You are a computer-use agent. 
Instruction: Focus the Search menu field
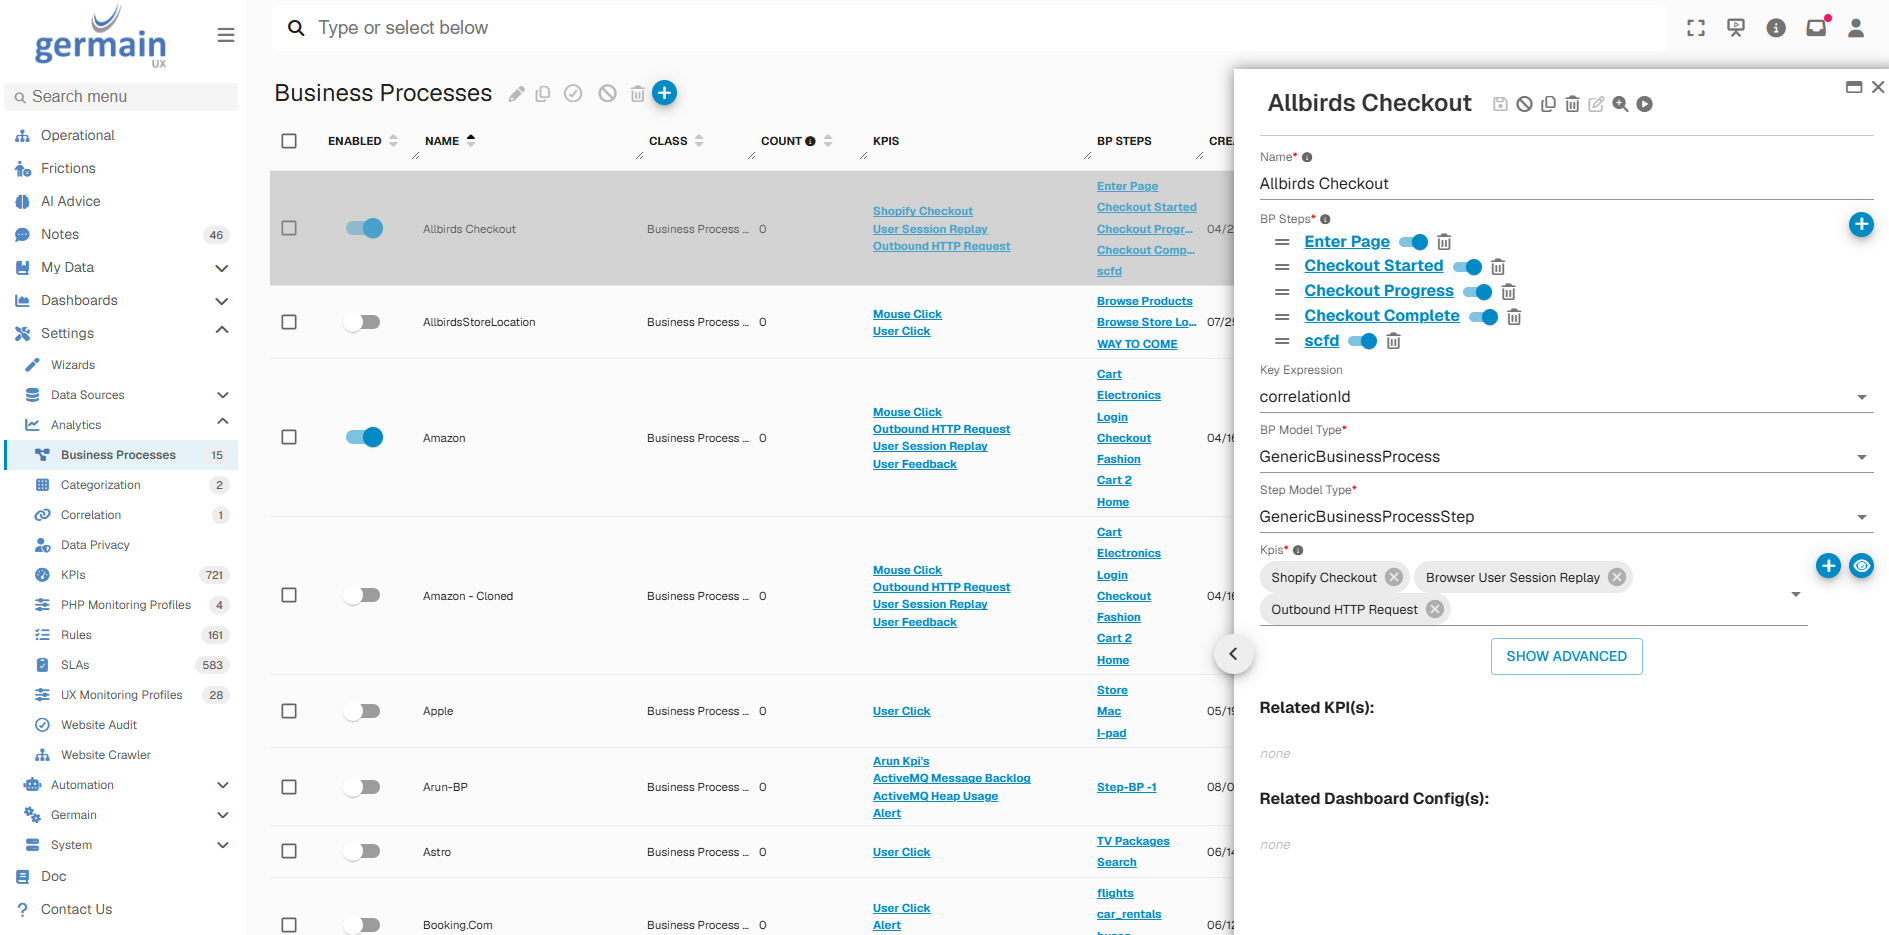tap(121, 97)
